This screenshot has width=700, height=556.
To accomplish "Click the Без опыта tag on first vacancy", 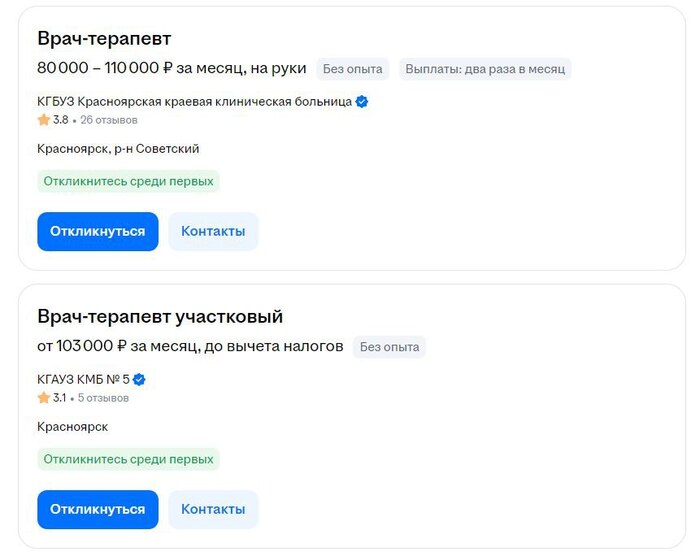I will click(x=353, y=69).
